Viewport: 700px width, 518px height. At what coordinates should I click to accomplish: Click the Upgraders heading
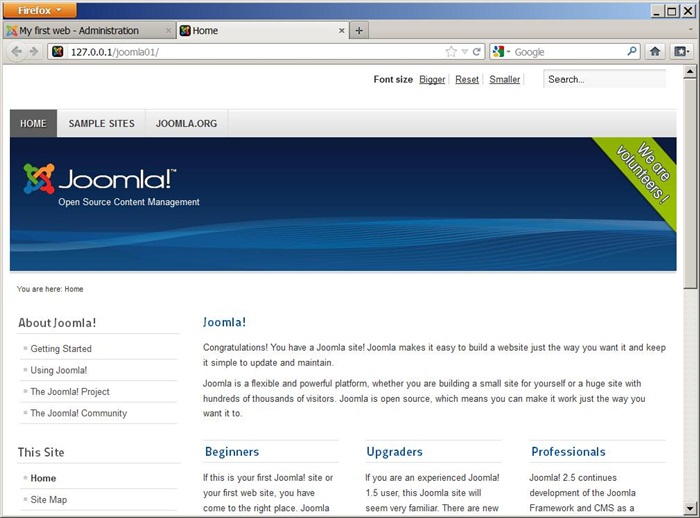pyautogui.click(x=395, y=451)
